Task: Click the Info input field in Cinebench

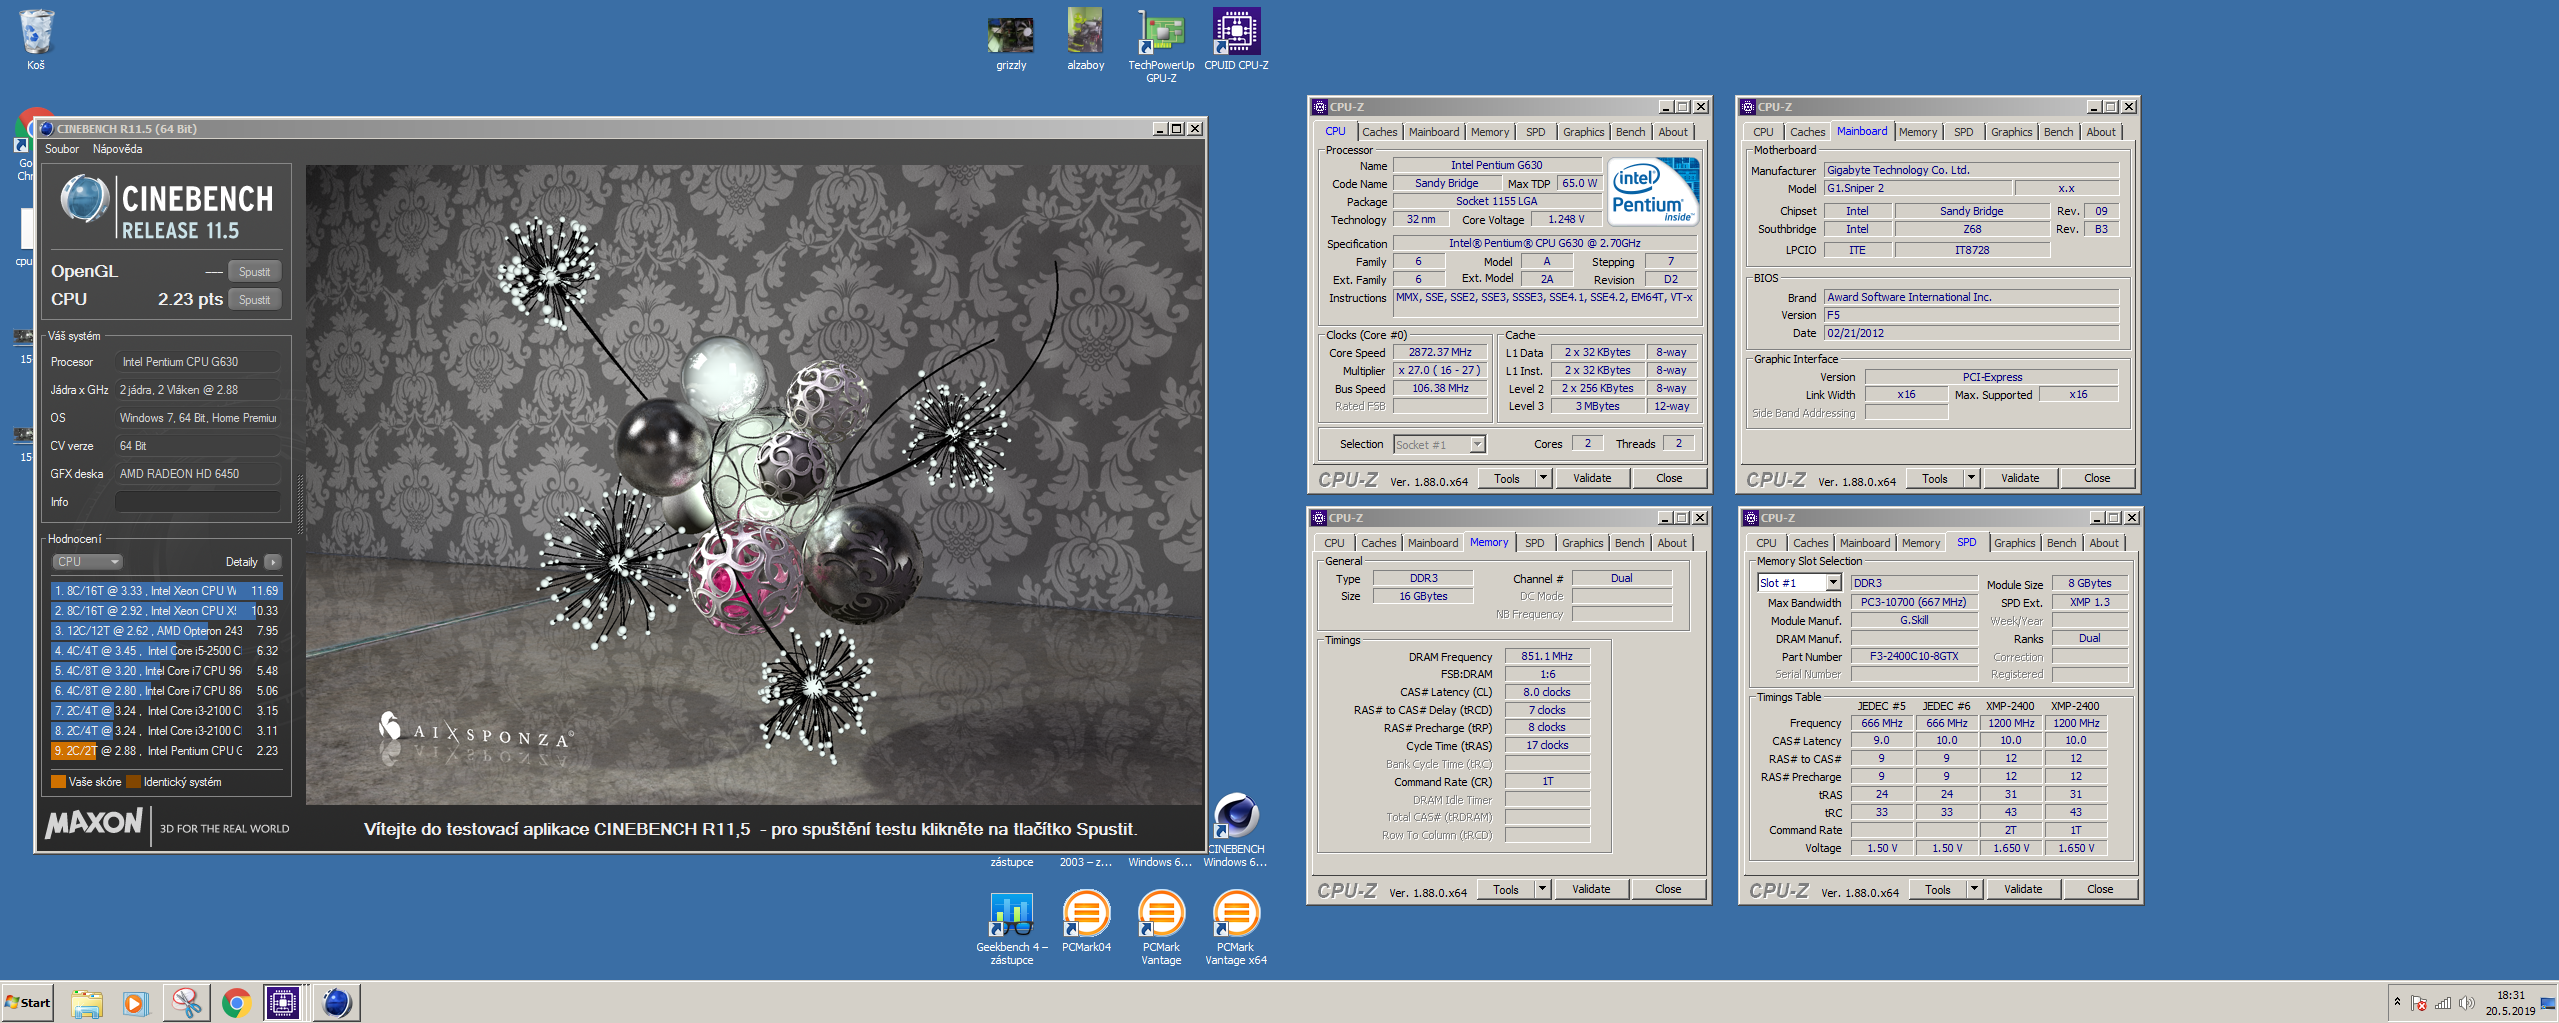Action: click(x=198, y=502)
